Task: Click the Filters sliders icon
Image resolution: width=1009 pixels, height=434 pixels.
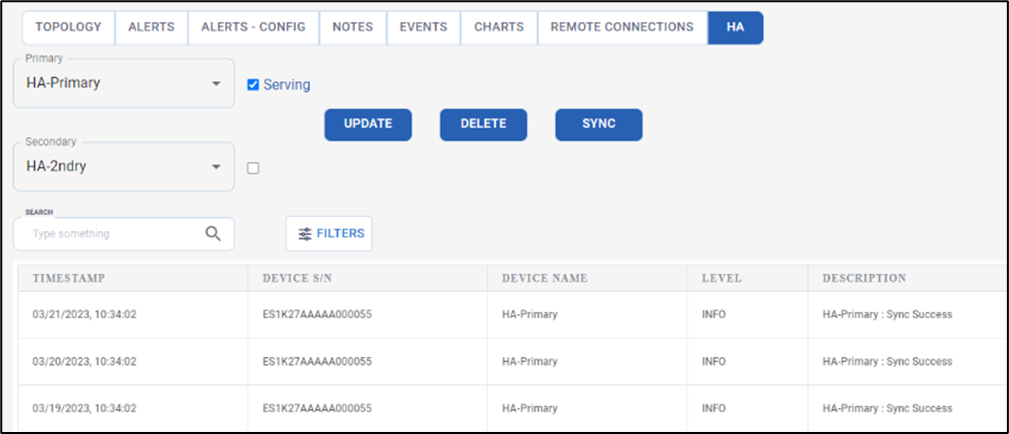Action: (305, 234)
